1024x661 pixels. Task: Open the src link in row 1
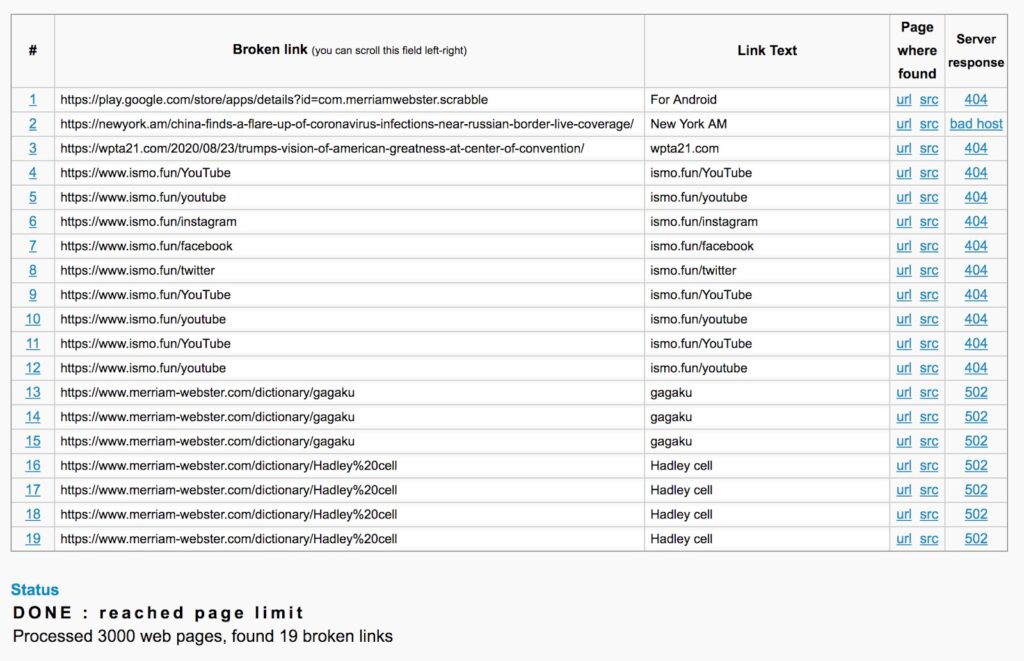929,99
